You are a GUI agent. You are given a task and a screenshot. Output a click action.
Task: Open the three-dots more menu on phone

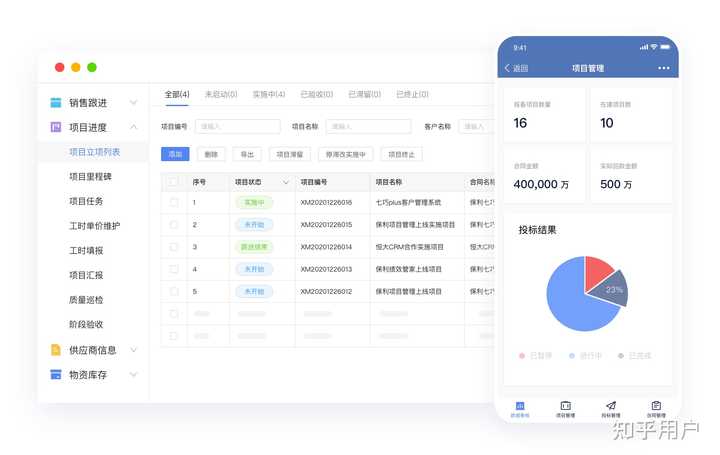(x=664, y=68)
